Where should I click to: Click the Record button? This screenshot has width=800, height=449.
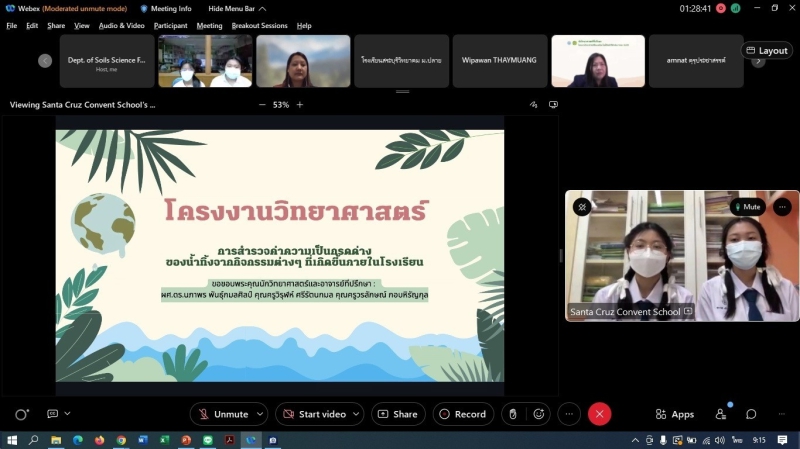[x=461, y=414]
